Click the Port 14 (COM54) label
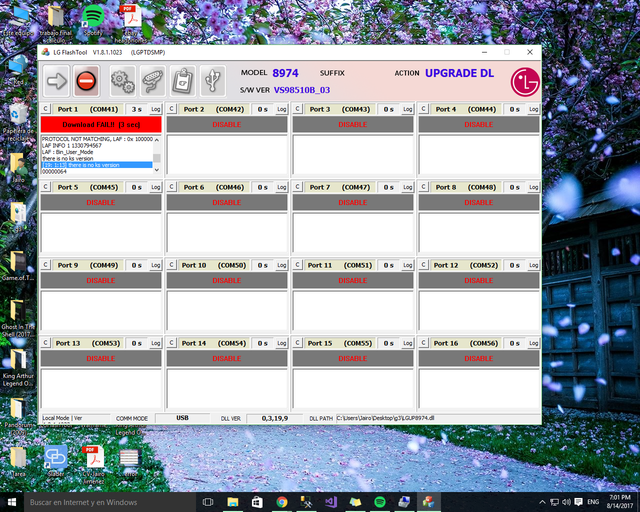Image resolution: width=640 pixels, height=512 pixels. (x=213, y=343)
